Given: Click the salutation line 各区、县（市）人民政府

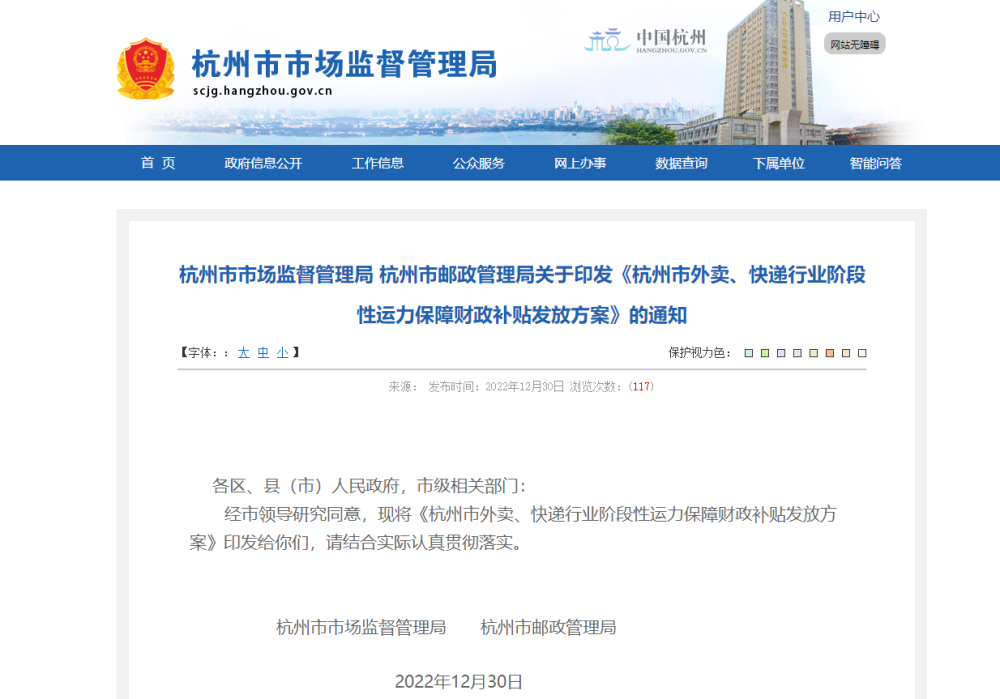Looking at the screenshot, I should click(x=370, y=486).
